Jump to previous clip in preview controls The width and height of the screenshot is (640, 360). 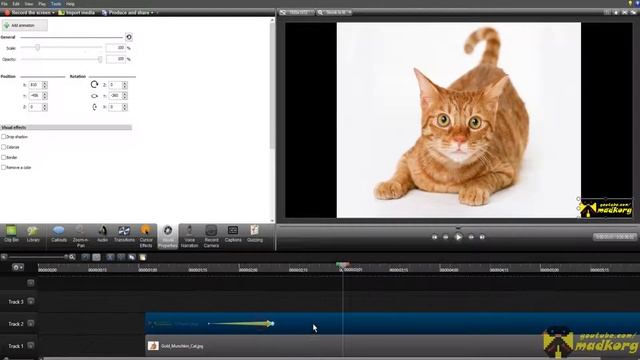(434, 237)
